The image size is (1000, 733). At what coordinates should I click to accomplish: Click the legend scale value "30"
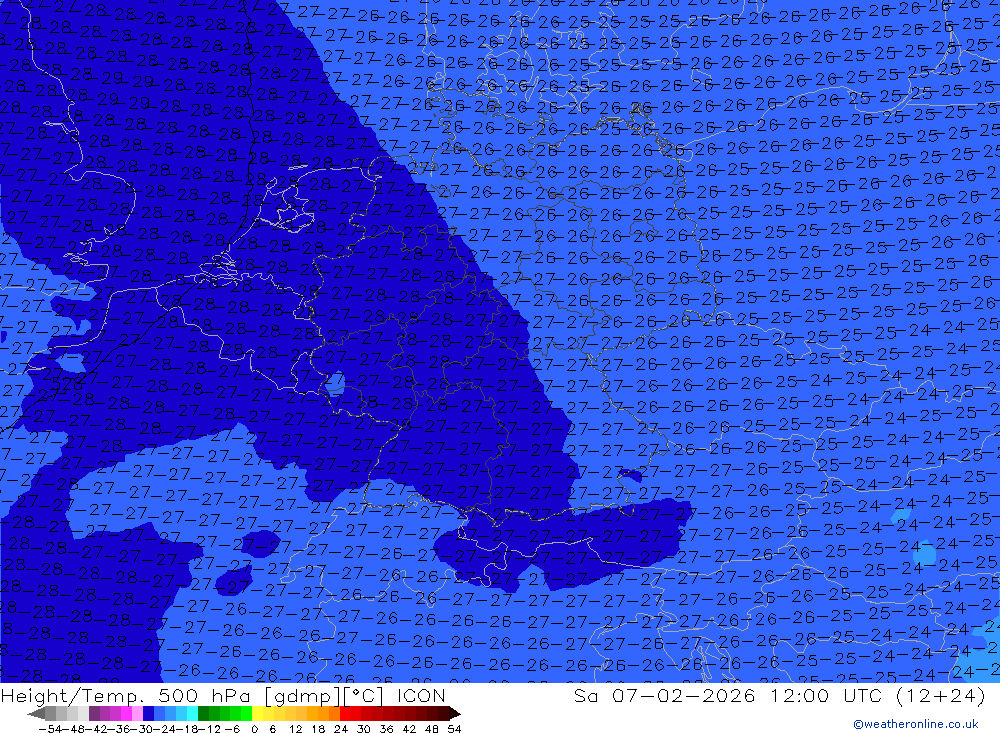click(364, 729)
